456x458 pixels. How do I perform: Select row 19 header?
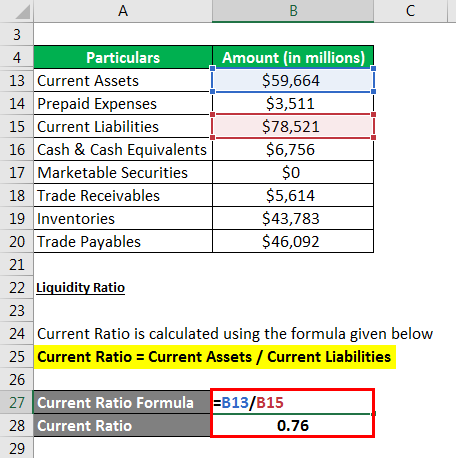click(x=17, y=218)
